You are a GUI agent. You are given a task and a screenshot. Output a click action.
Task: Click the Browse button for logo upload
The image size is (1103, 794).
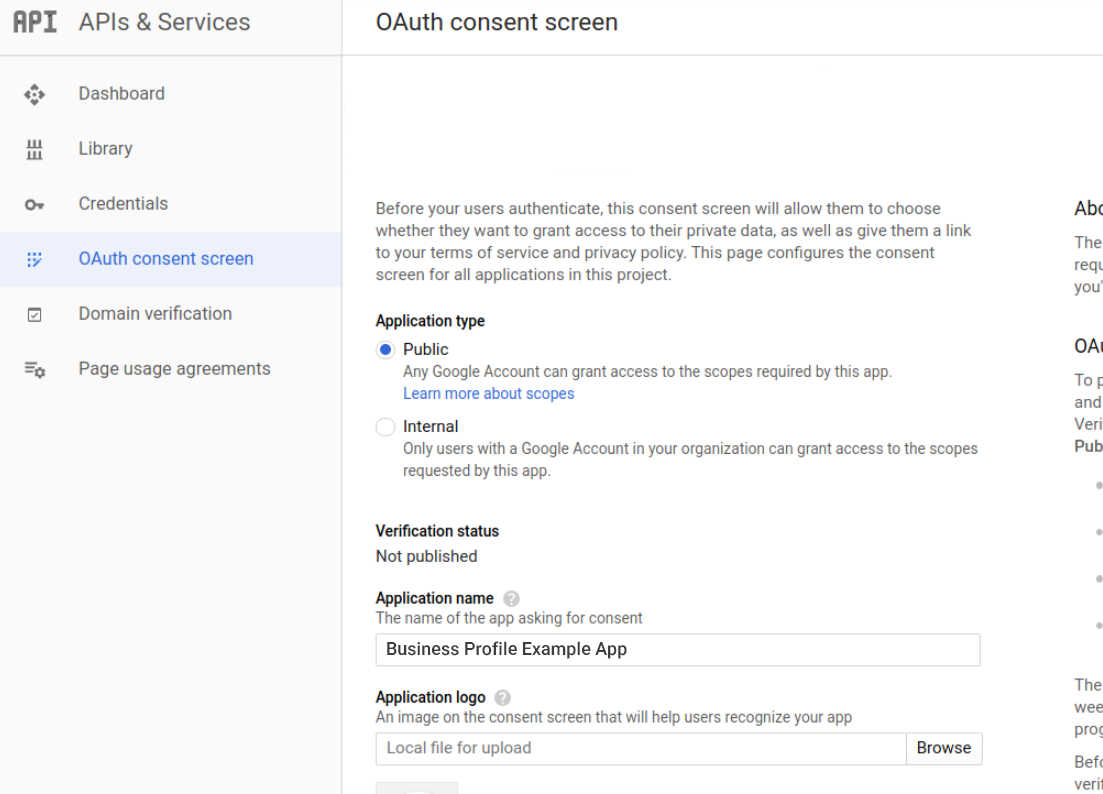coord(943,748)
